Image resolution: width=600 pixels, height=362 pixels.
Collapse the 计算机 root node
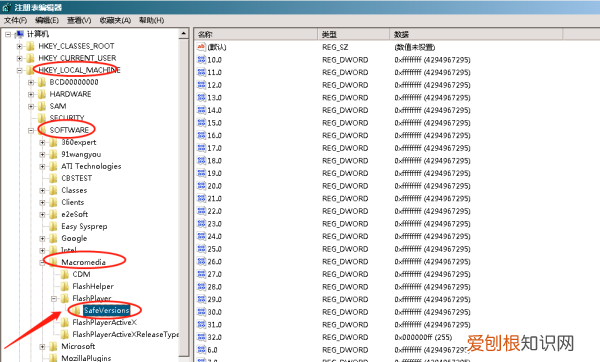pos(8,34)
